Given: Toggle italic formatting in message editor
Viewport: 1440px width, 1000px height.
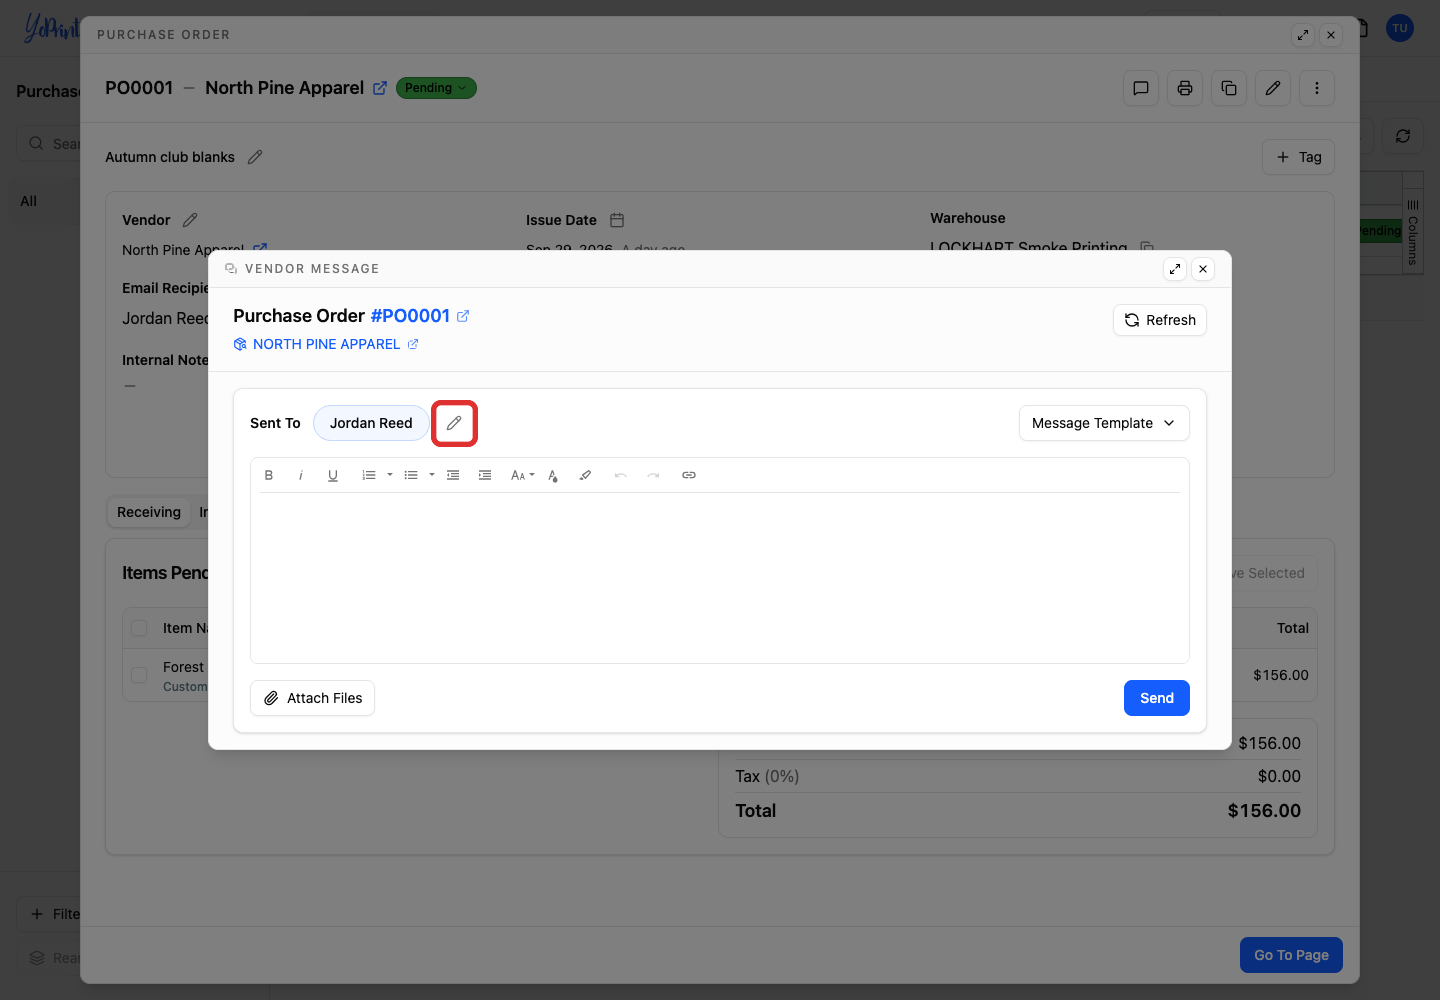Looking at the screenshot, I should pyautogui.click(x=301, y=475).
